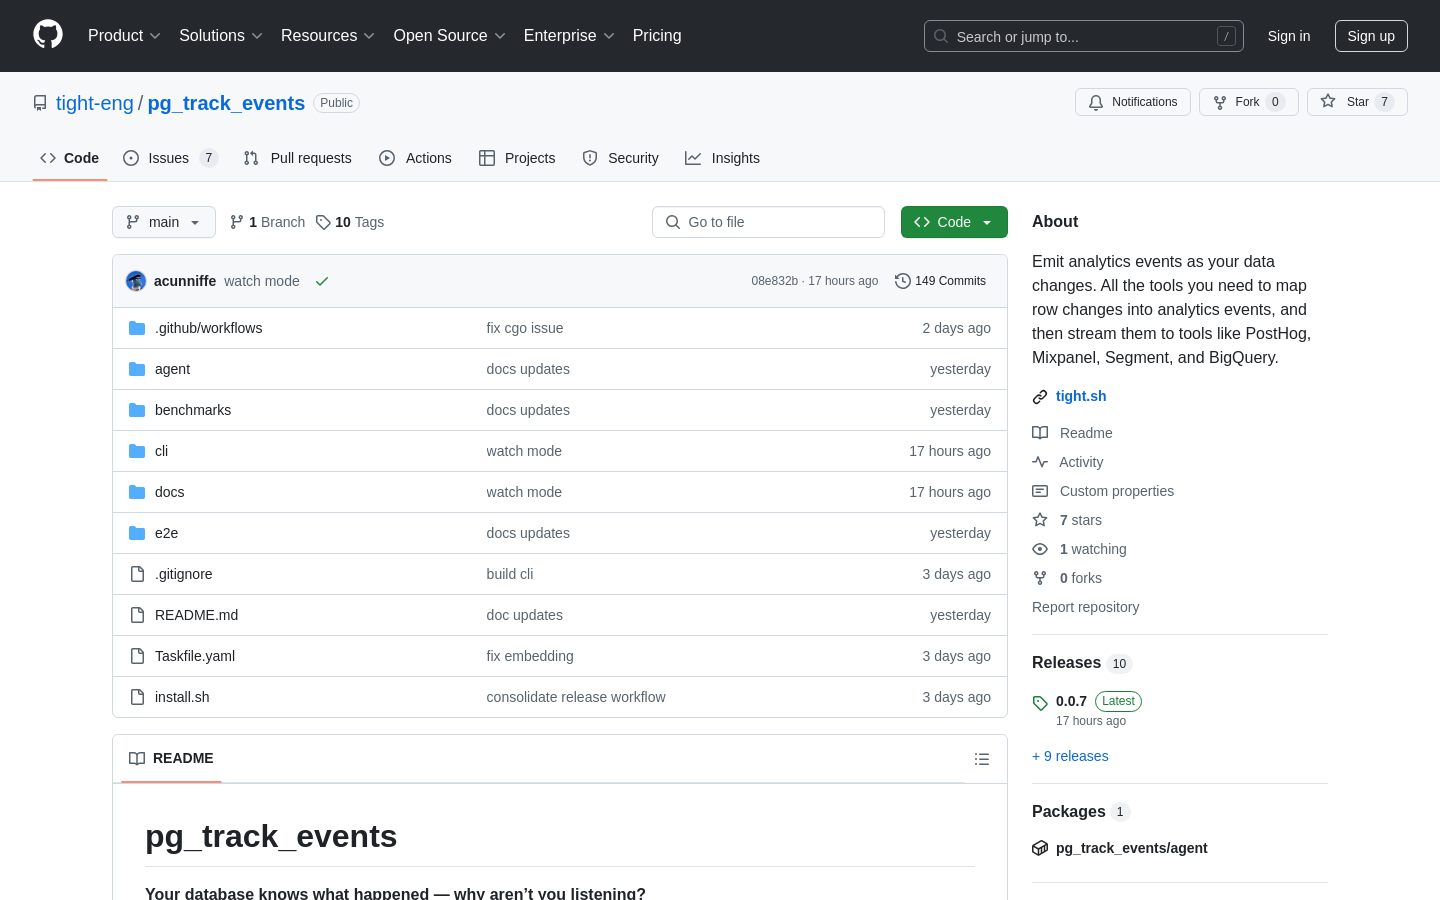Click the Go to file search box
This screenshot has width=1440, height=900.
point(768,222)
